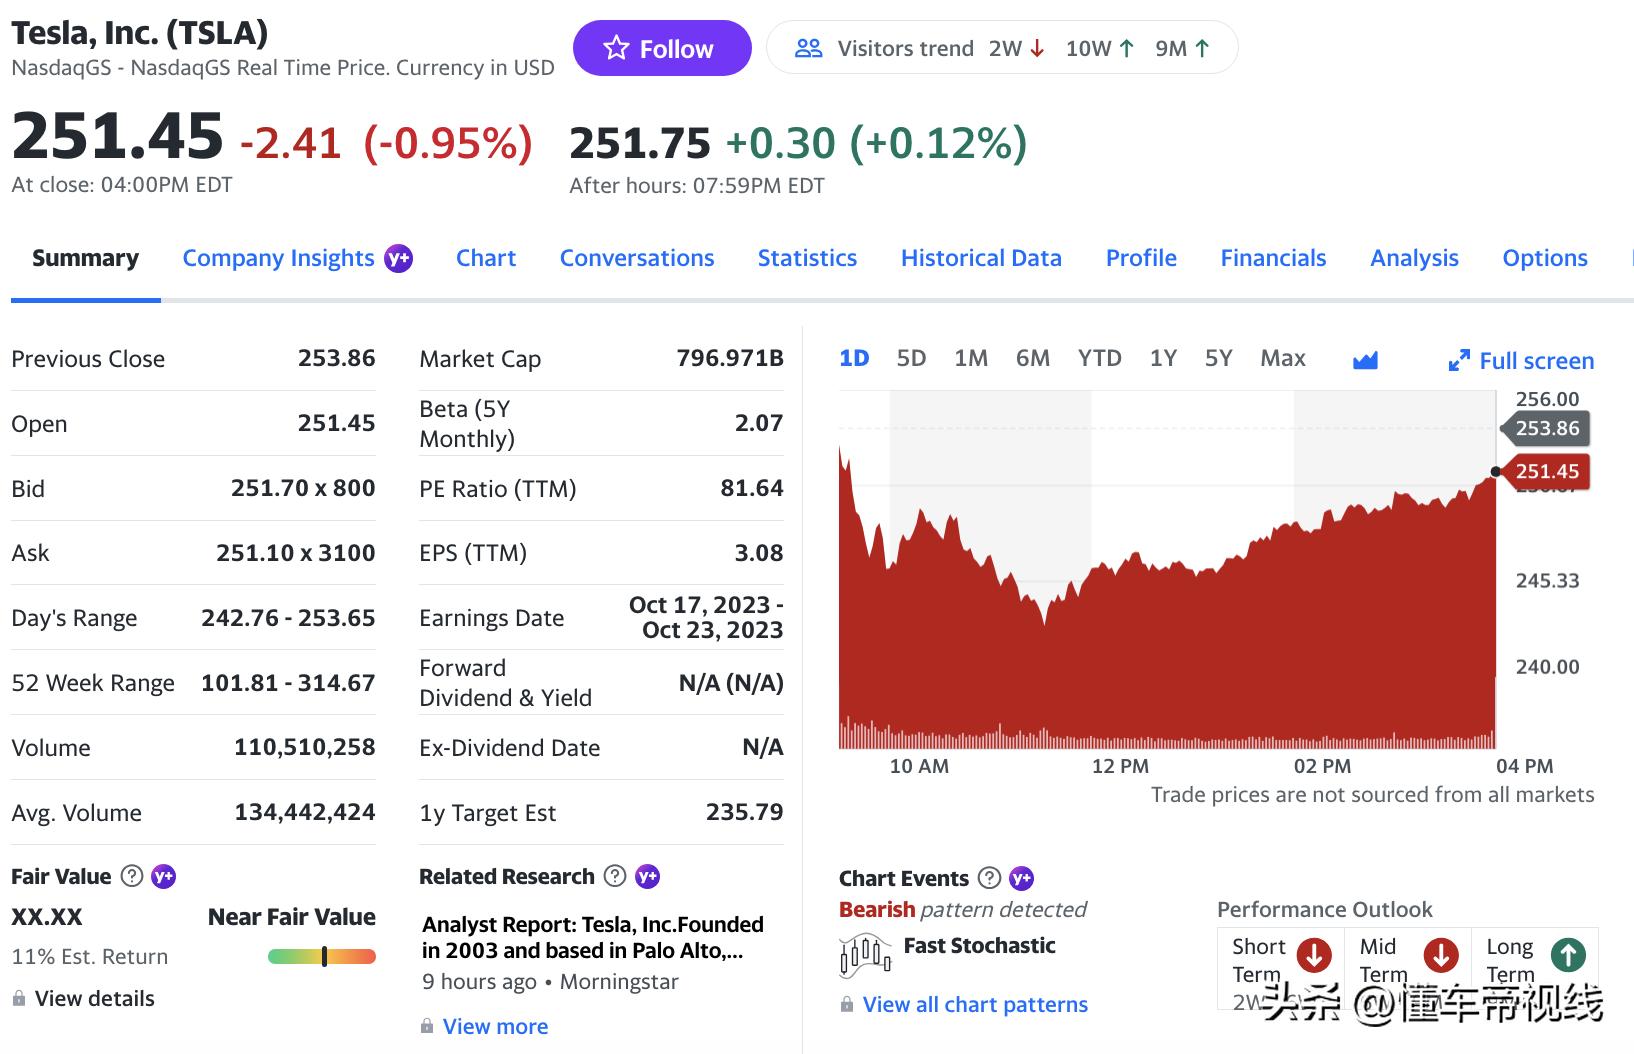
Task: Click the 2W red down arrow
Action: [x=1037, y=48]
